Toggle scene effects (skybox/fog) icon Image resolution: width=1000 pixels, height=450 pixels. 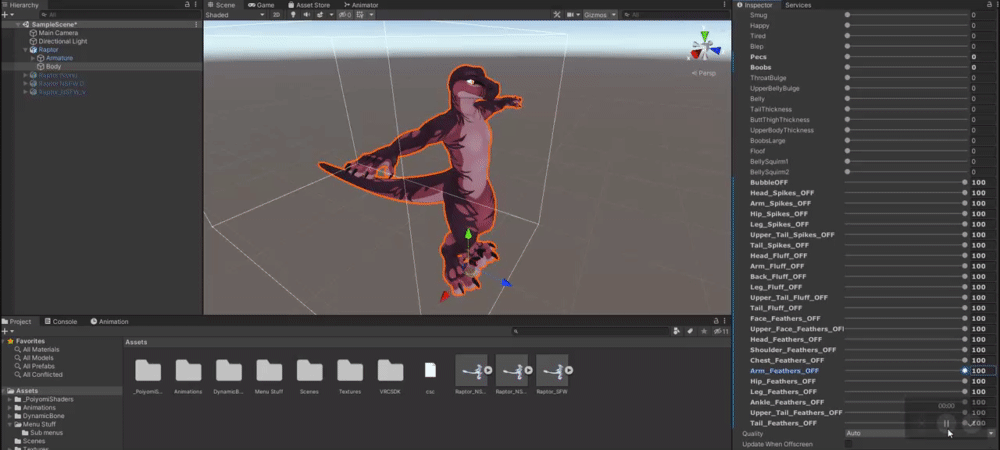tap(320, 15)
